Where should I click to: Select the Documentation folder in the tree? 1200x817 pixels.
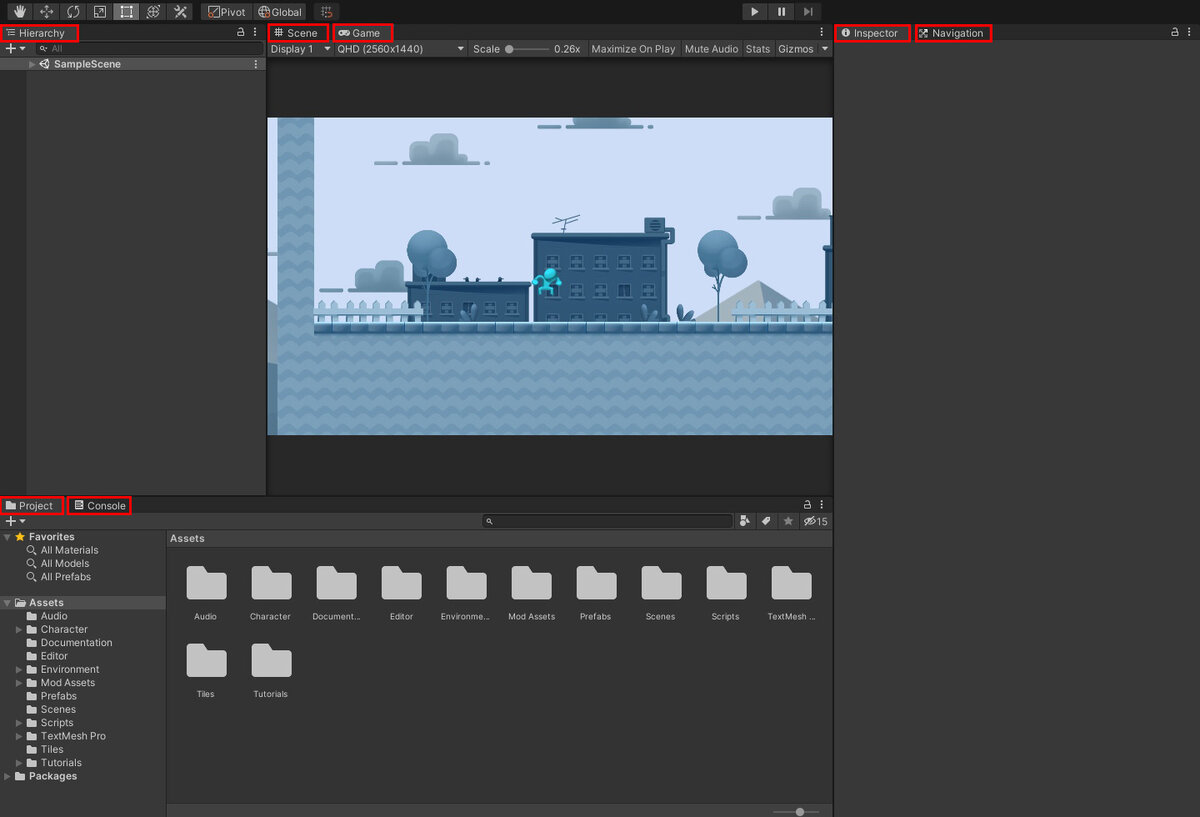76,643
